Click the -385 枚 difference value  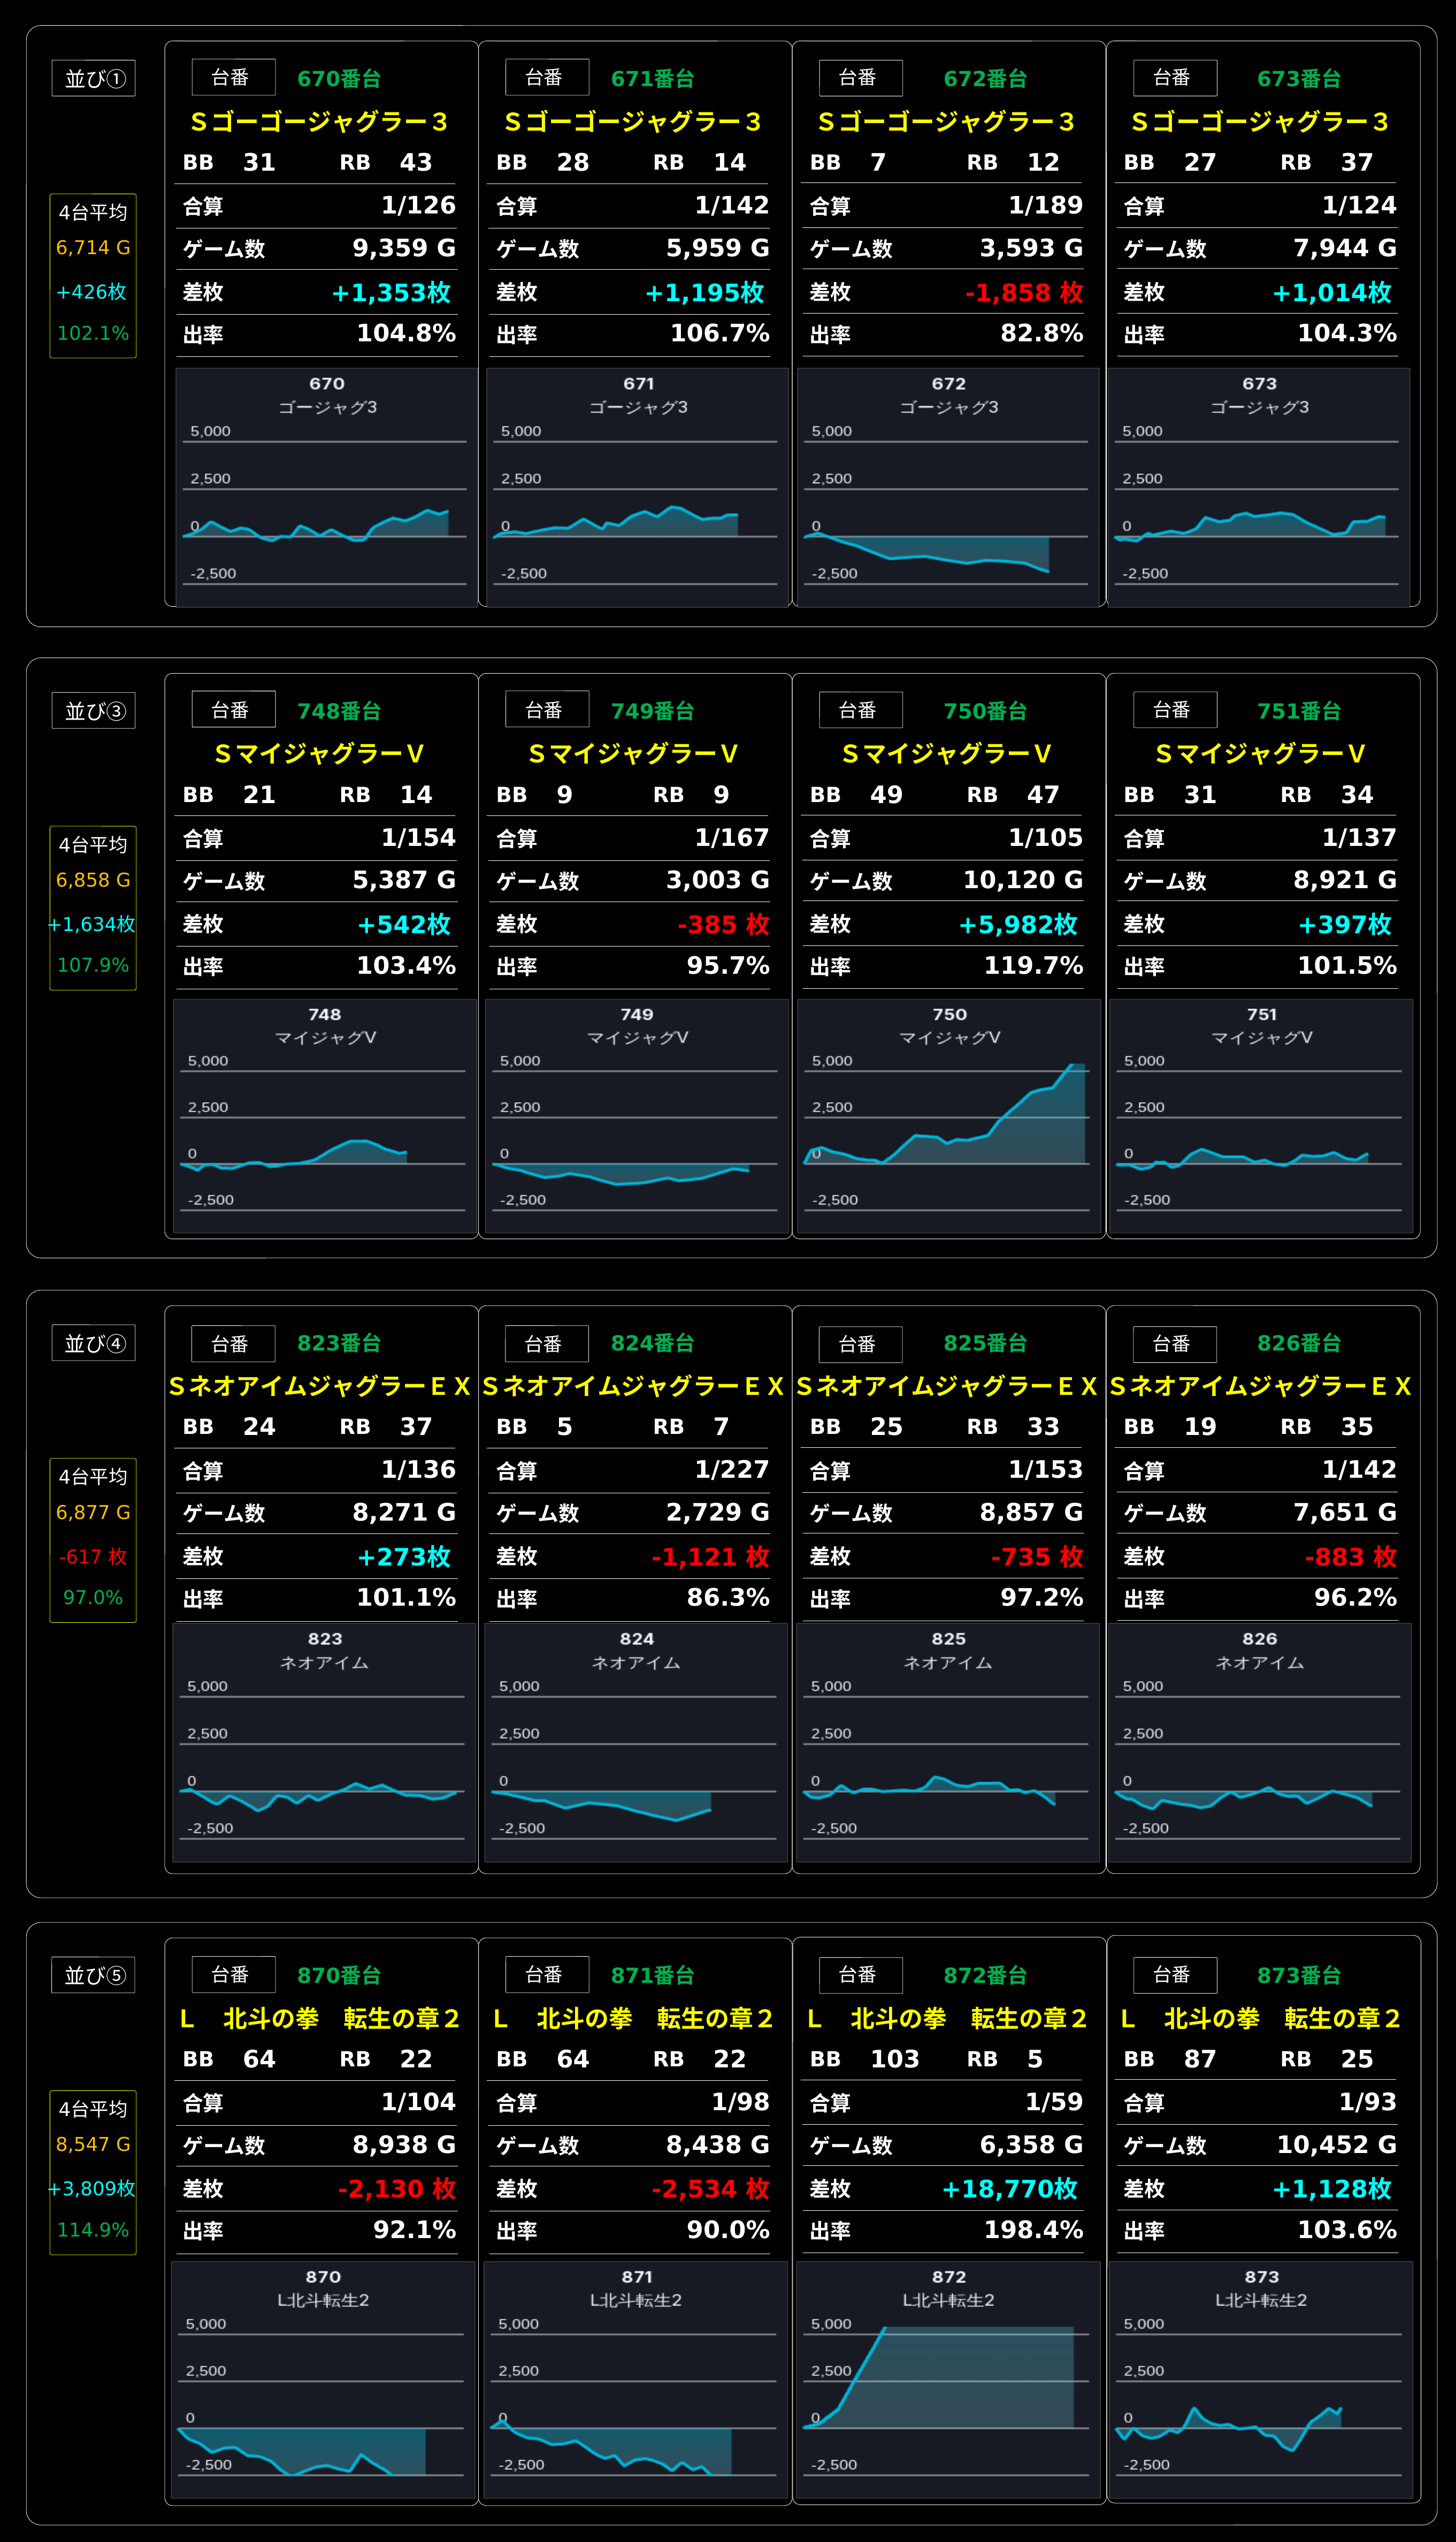tap(723, 925)
